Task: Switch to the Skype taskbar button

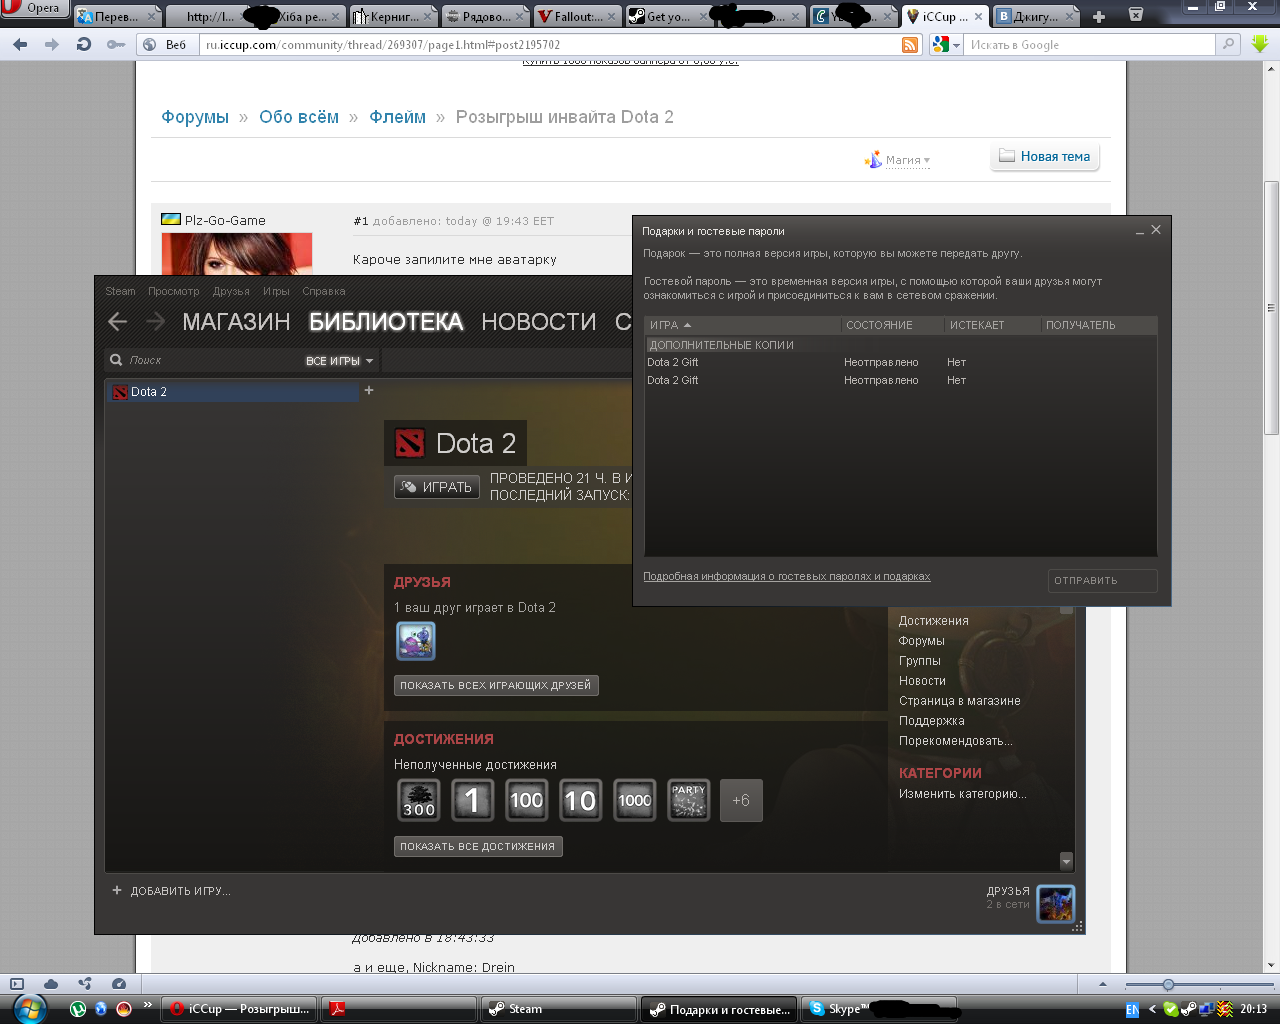Action: pos(880,1009)
